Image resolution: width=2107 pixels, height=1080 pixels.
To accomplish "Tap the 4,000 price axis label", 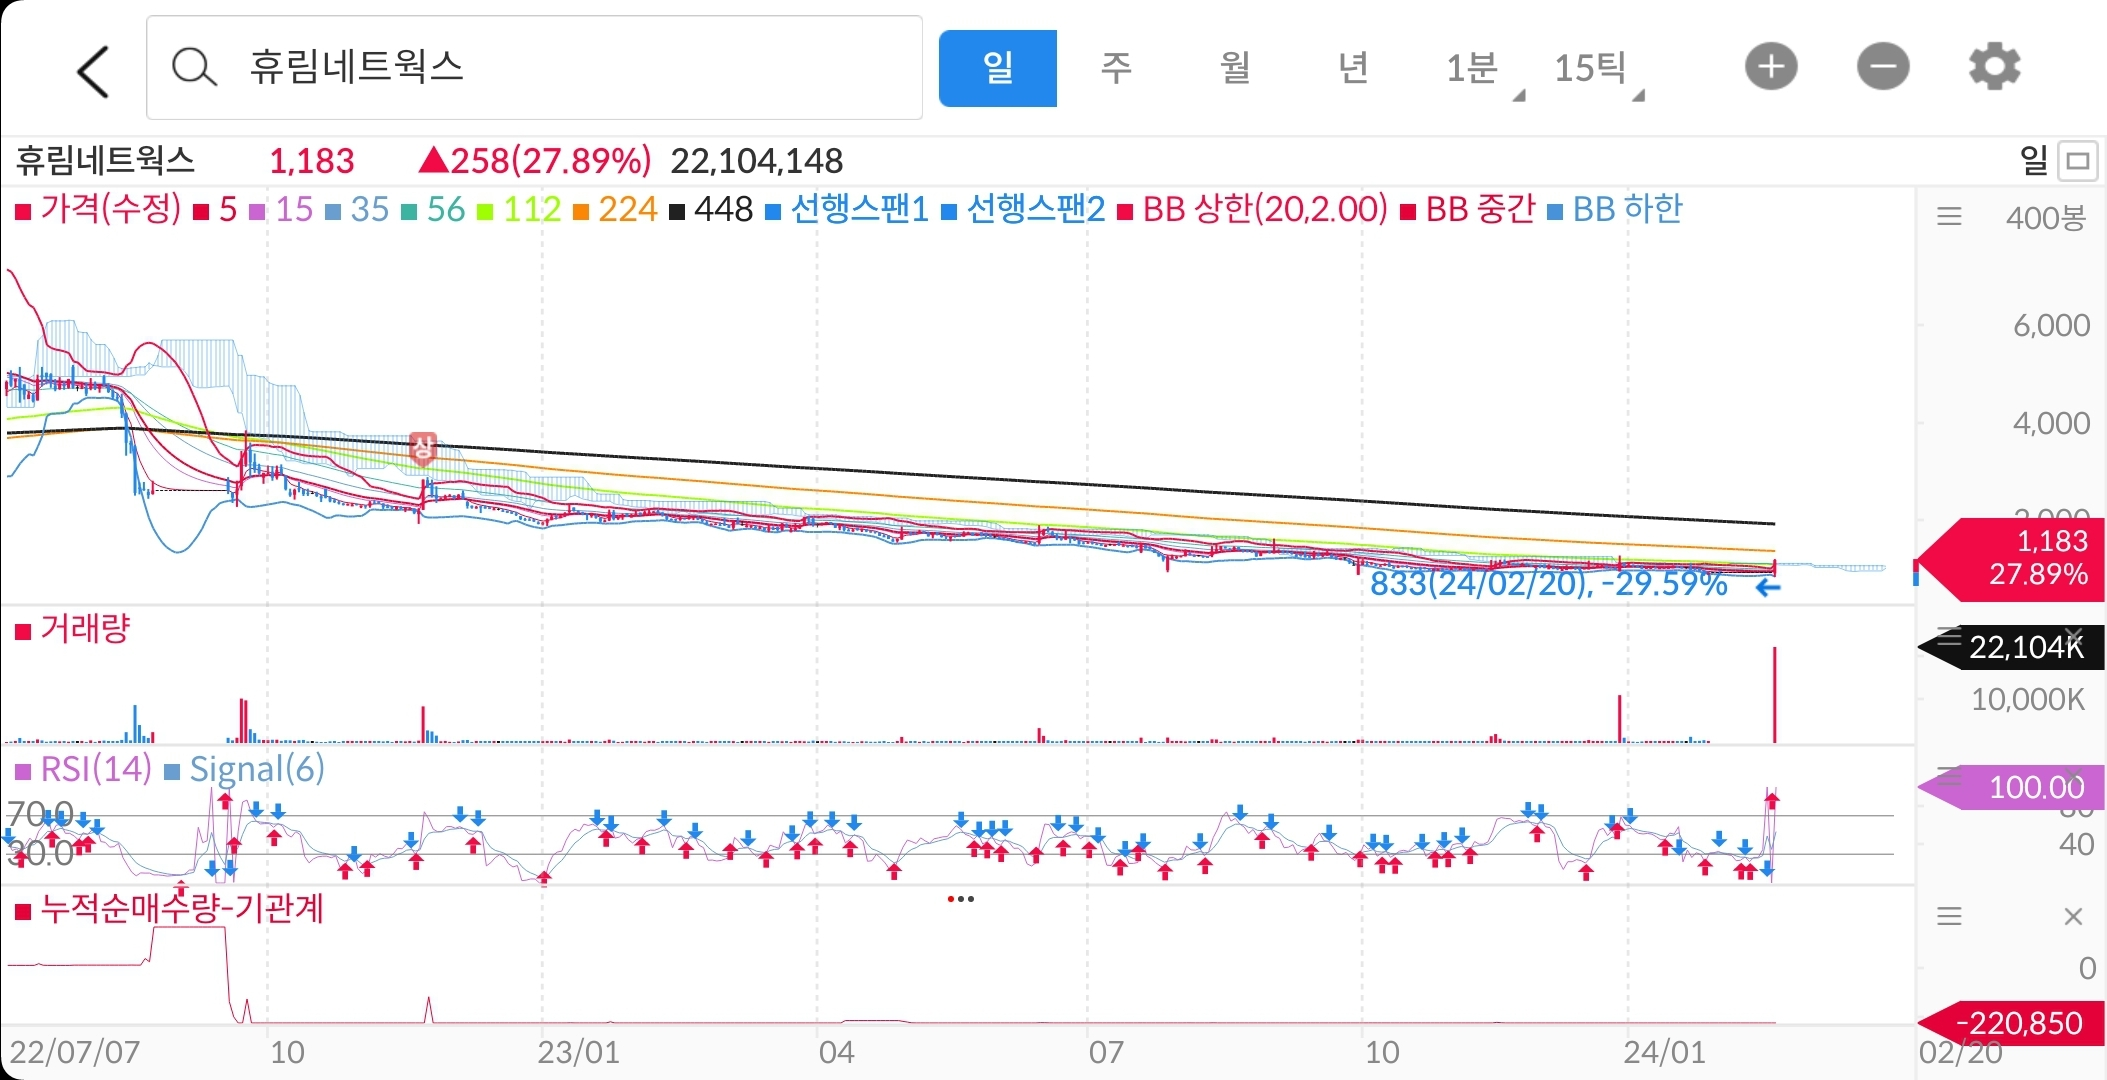I will pyautogui.click(x=2051, y=423).
